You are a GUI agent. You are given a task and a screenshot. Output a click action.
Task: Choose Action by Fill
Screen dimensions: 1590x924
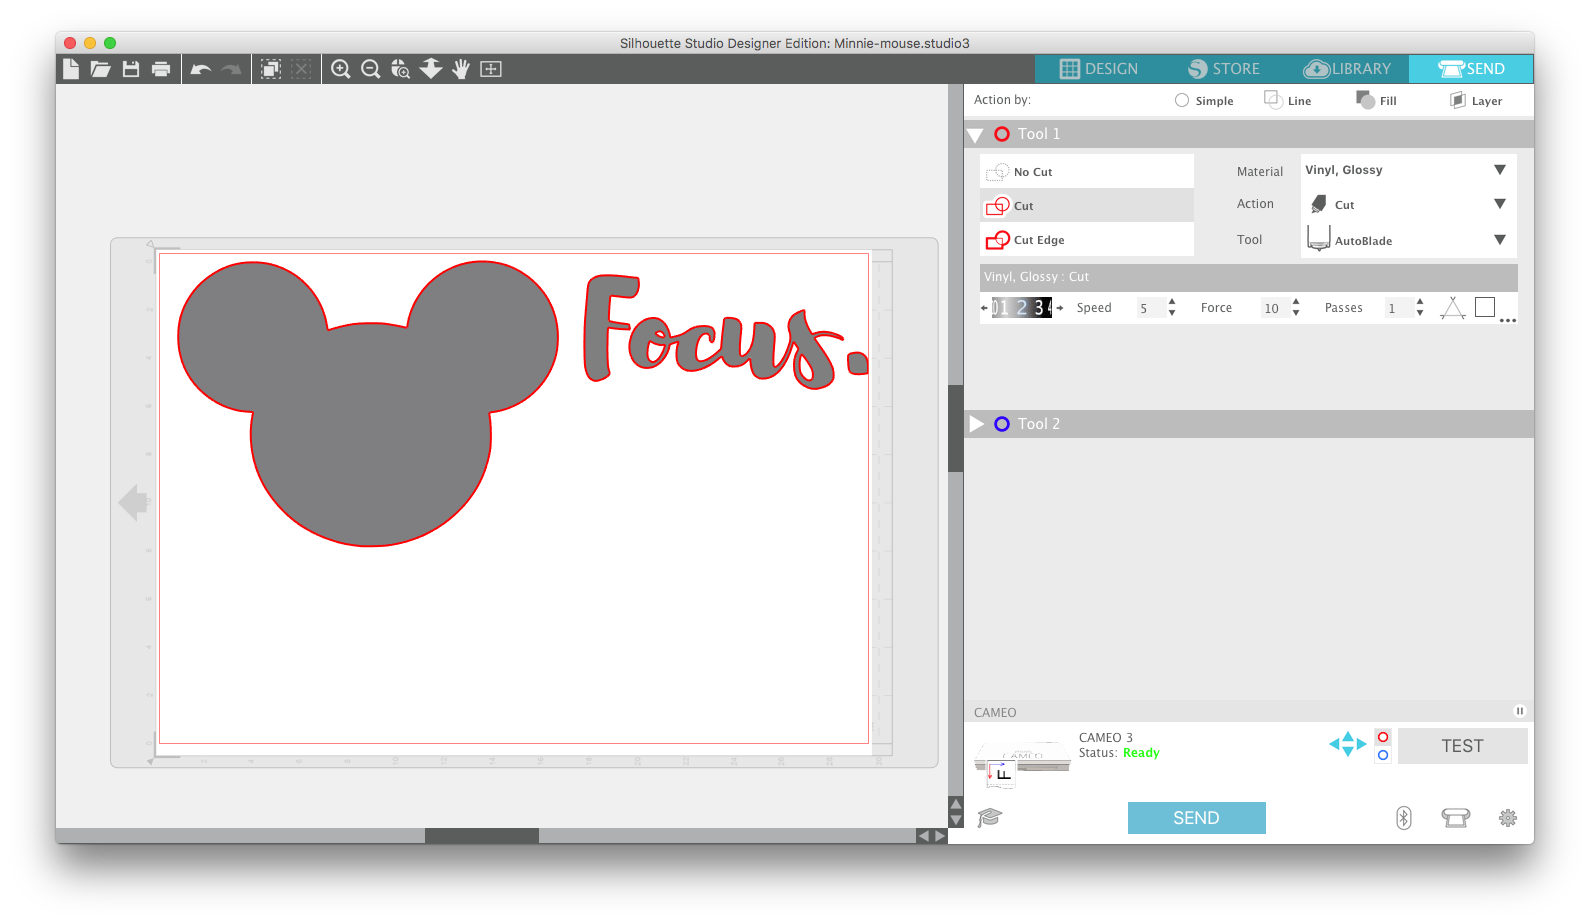coord(1377,100)
